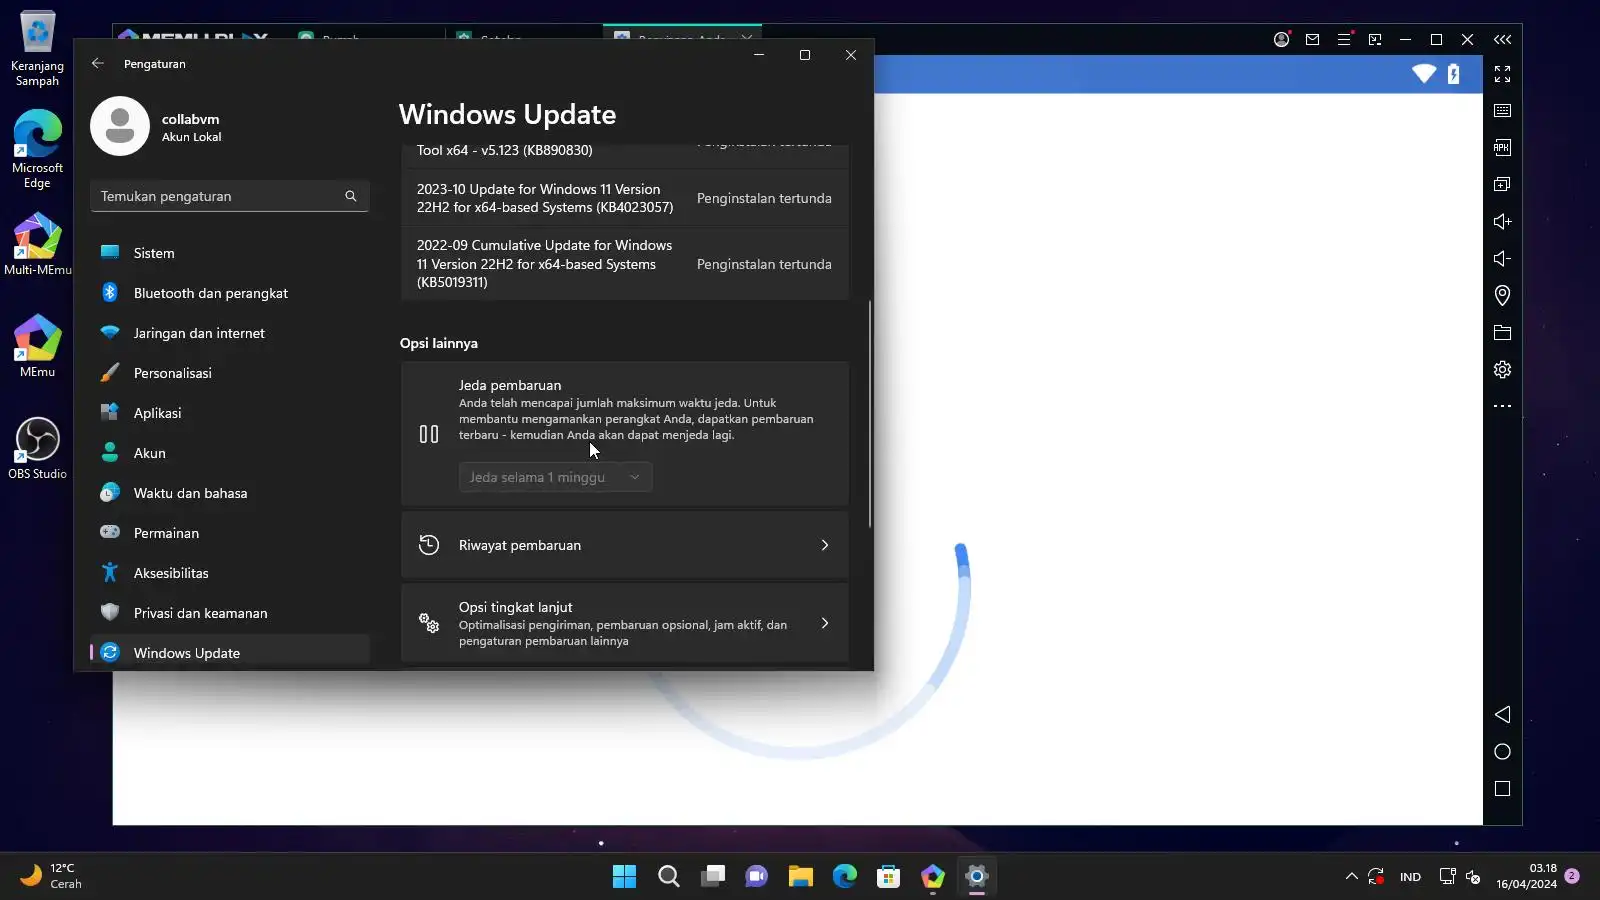Show more MEmu sidebar tools (three dots)
The height and width of the screenshot is (900, 1600).
[x=1502, y=406]
